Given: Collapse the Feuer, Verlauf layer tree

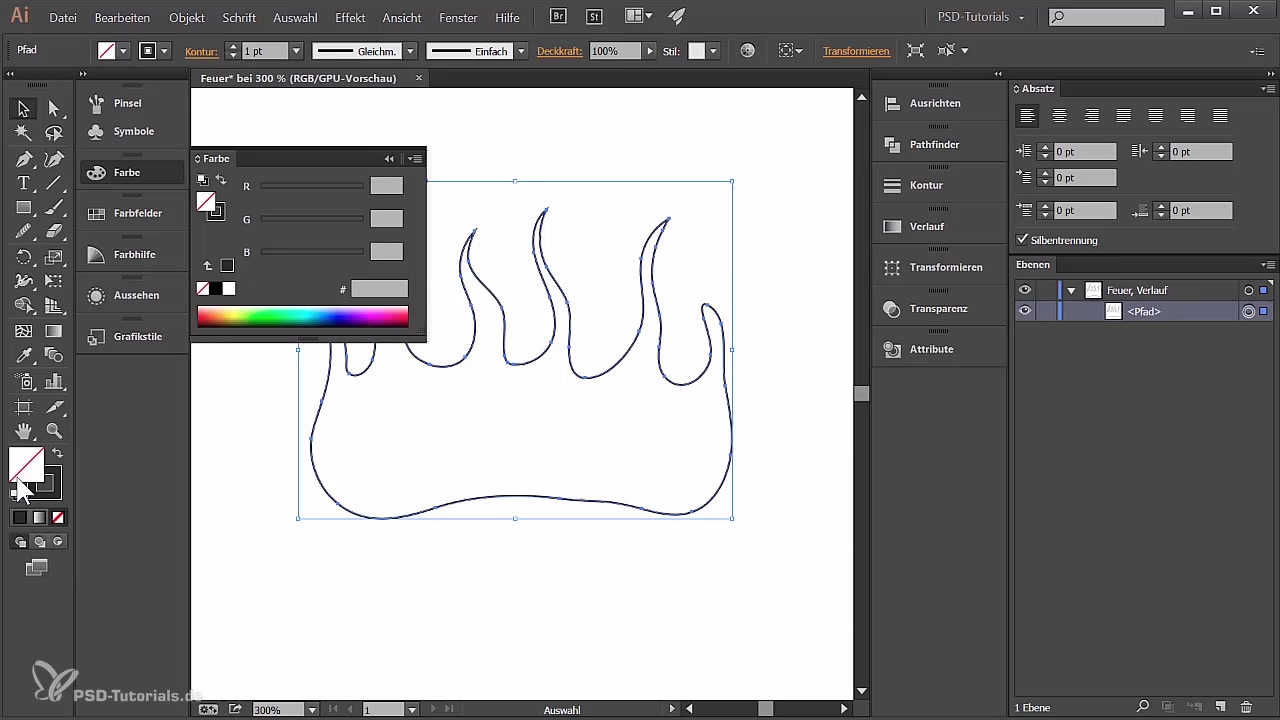Looking at the screenshot, I should pos(1071,290).
